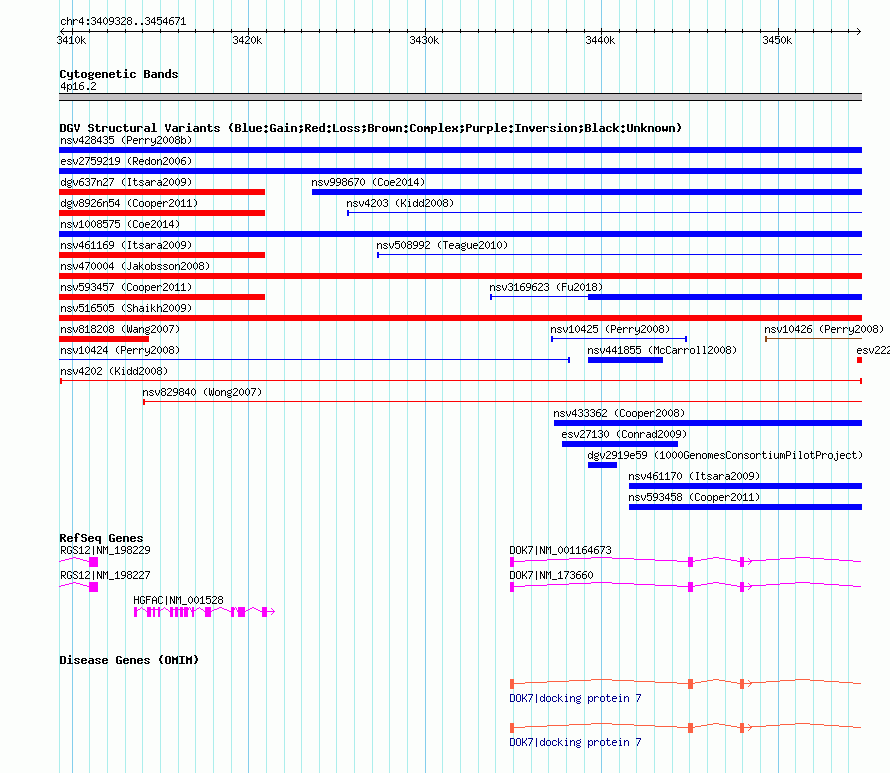Click the 3420k ruler tick label
This screenshot has width=890, height=773.
[x=247, y=40]
